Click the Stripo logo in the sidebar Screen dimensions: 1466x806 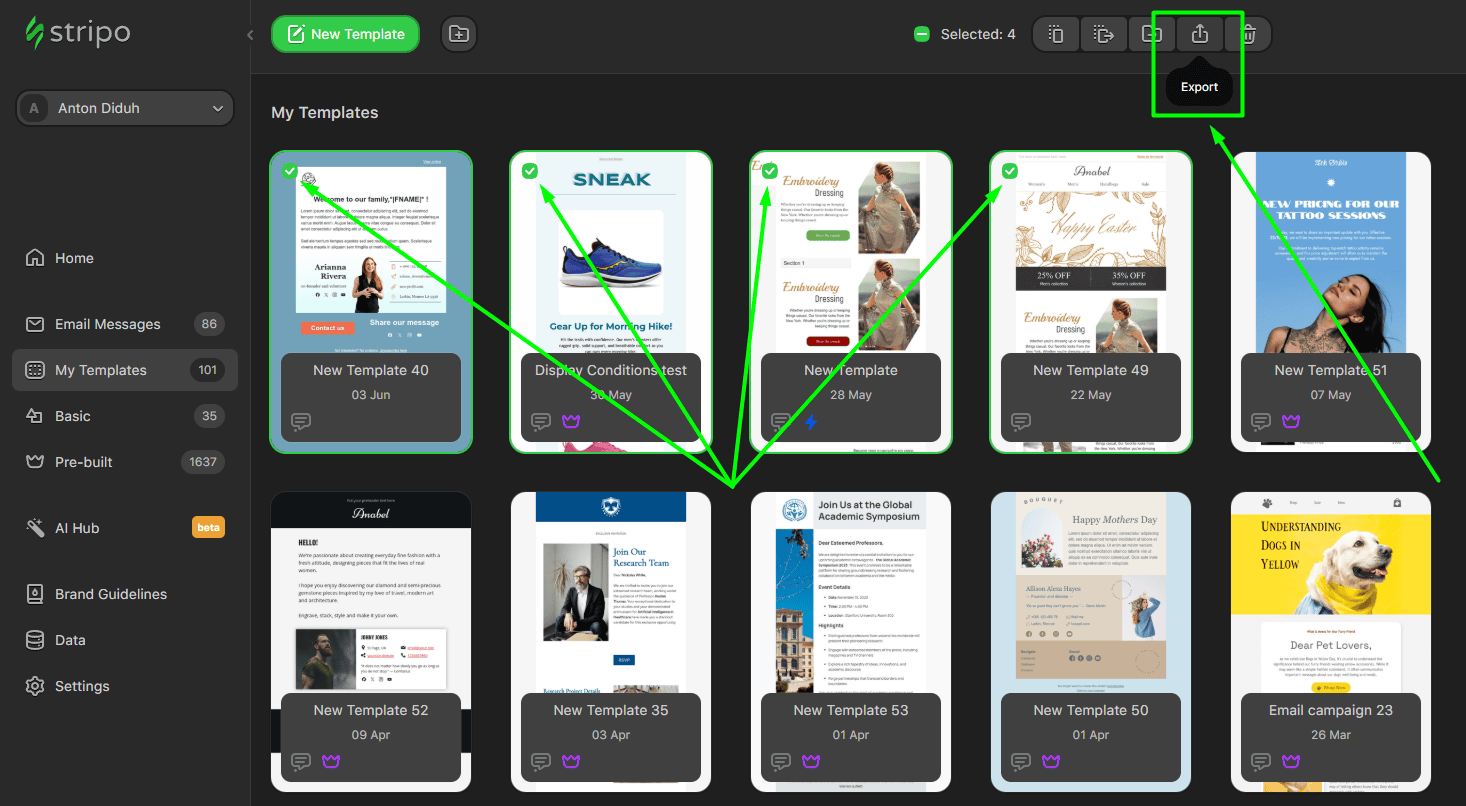pos(77,32)
